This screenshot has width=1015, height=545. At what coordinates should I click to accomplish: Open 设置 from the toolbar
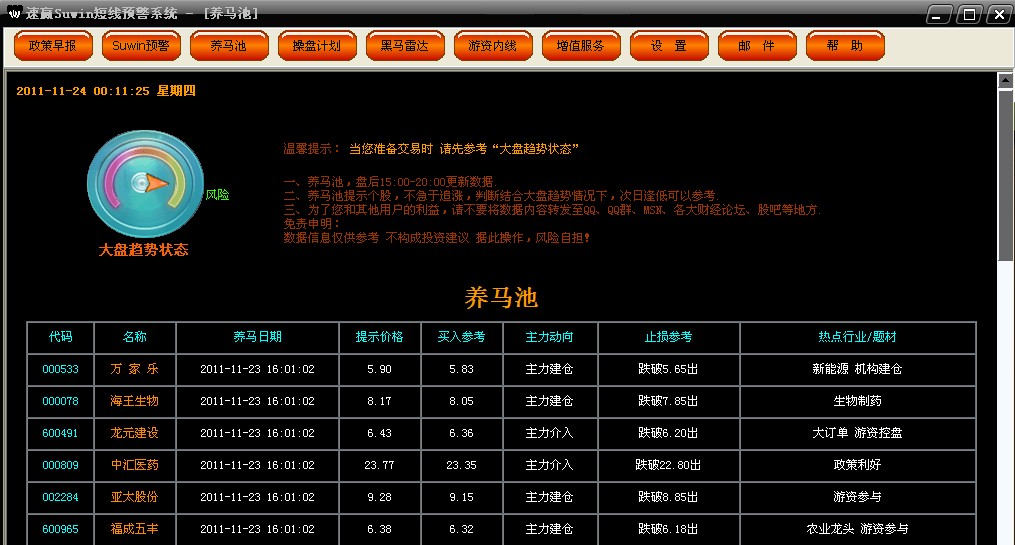coord(669,46)
